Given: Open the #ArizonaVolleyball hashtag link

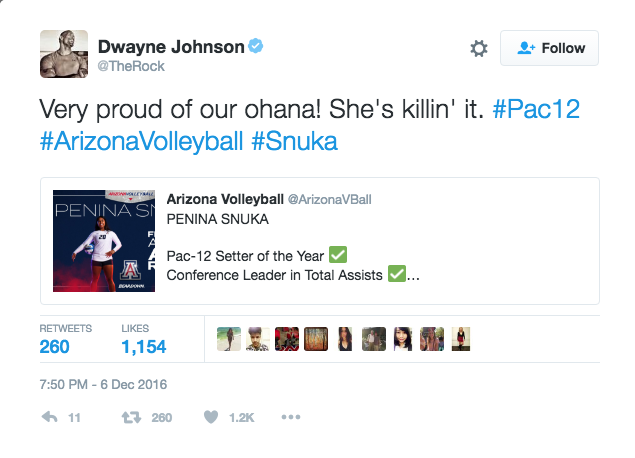Looking at the screenshot, I should click(x=141, y=141).
